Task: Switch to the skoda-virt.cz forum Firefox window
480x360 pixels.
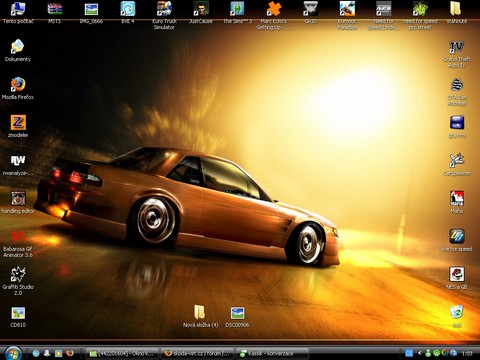Action: point(198,353)
